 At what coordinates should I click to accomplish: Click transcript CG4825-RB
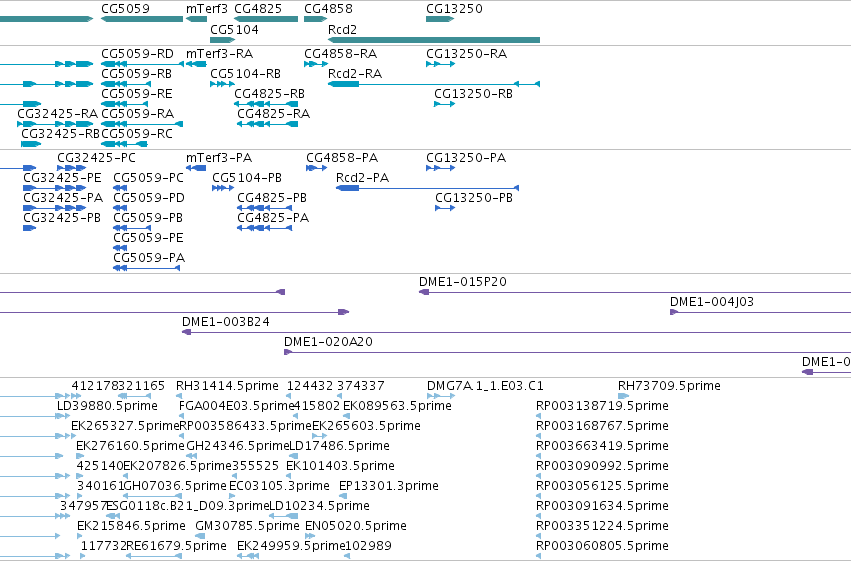[268, 104]
